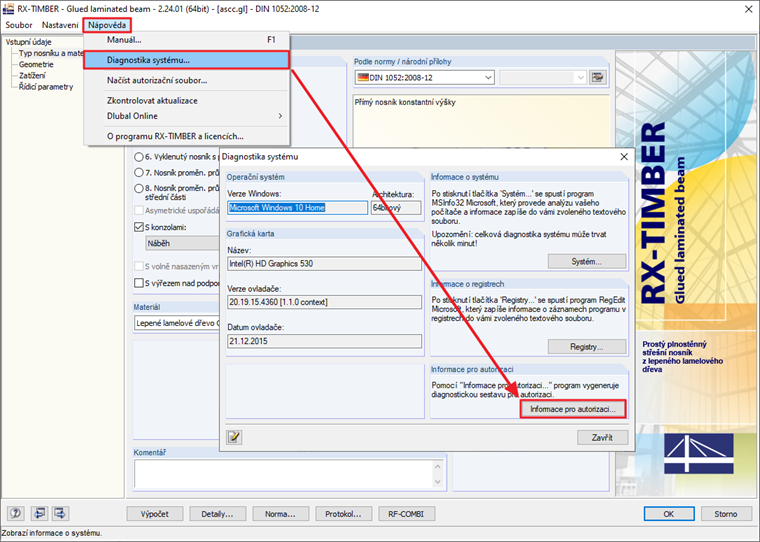760x542 pixels.
Task: Select Vstupní údaje tree root
Action: click(x=29, y=42)
